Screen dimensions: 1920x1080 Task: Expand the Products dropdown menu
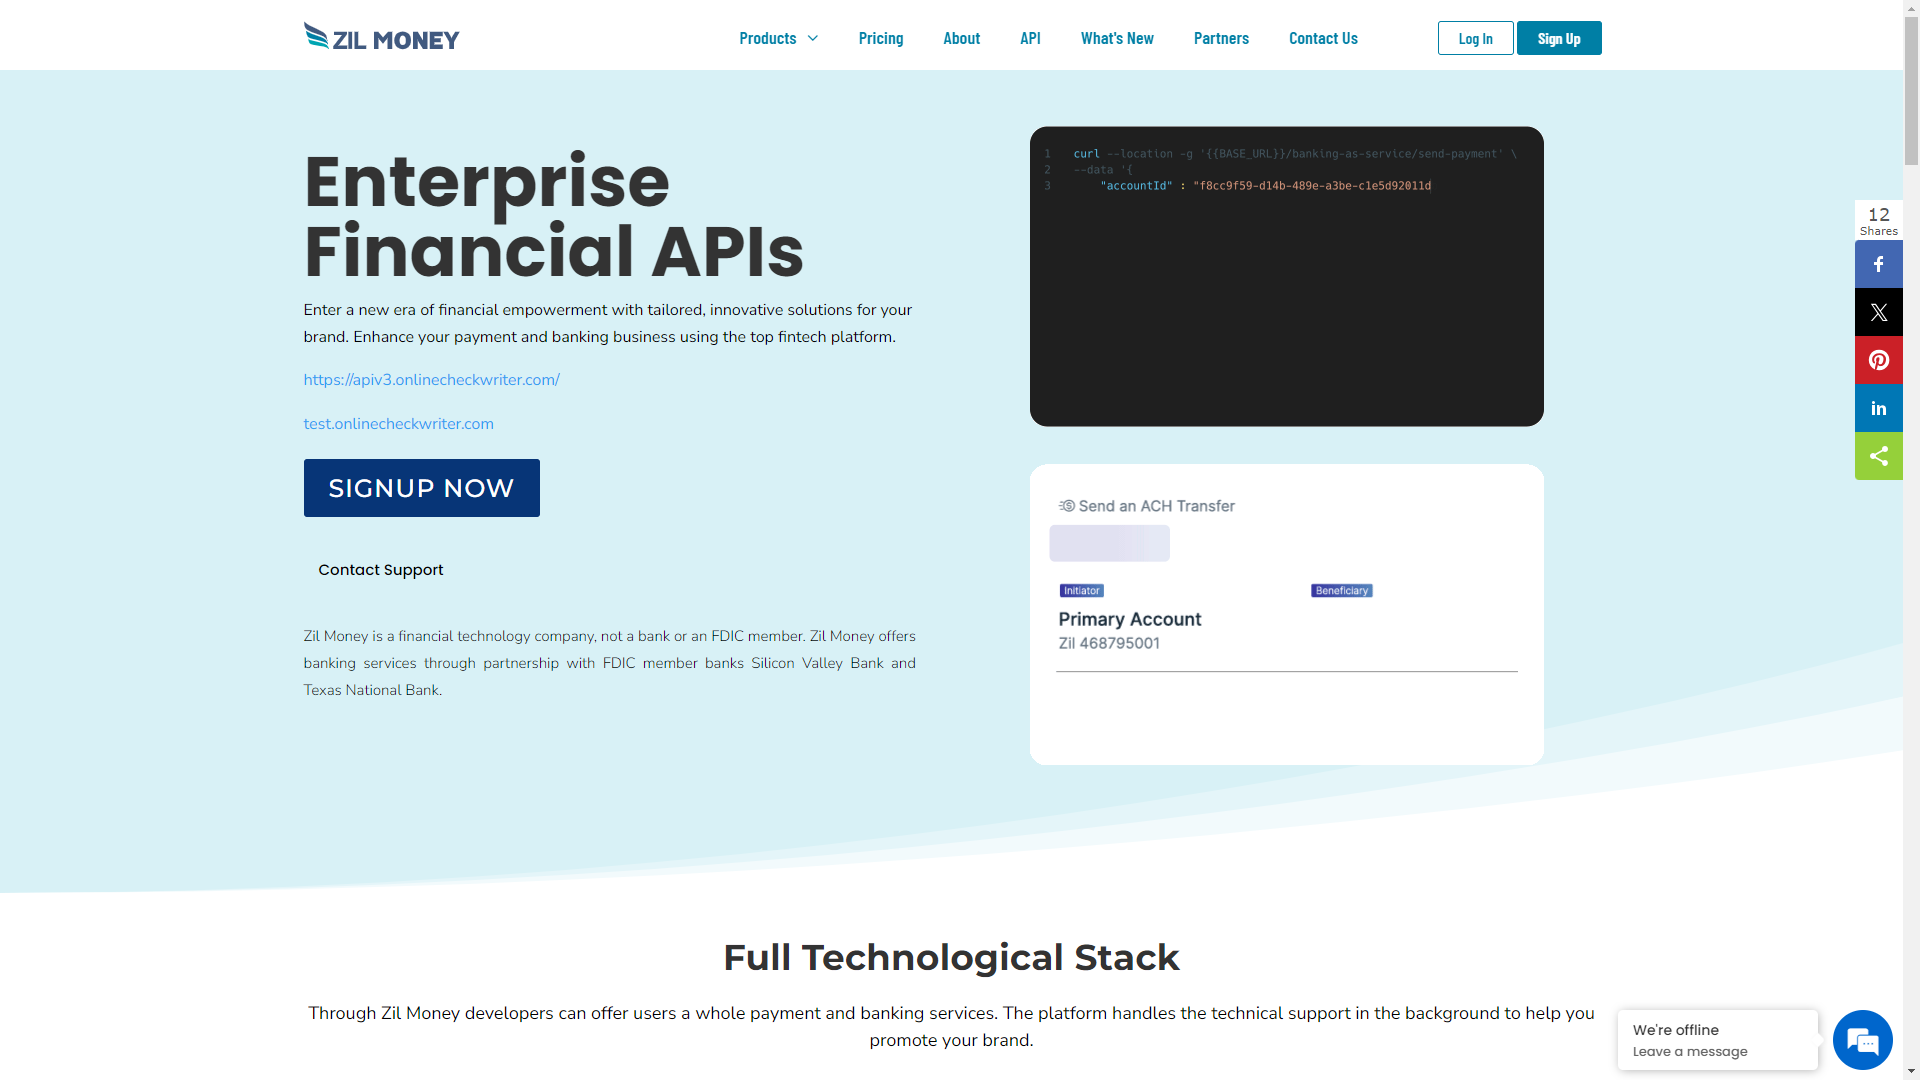coord(778,38)
